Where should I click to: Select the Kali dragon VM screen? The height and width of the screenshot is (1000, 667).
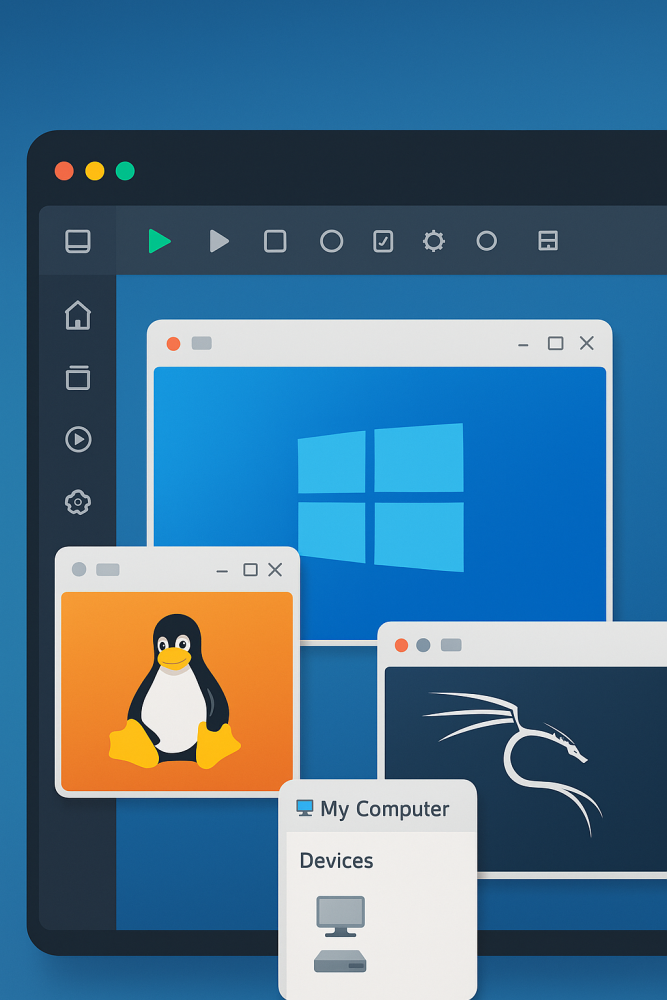coord(526,768)
